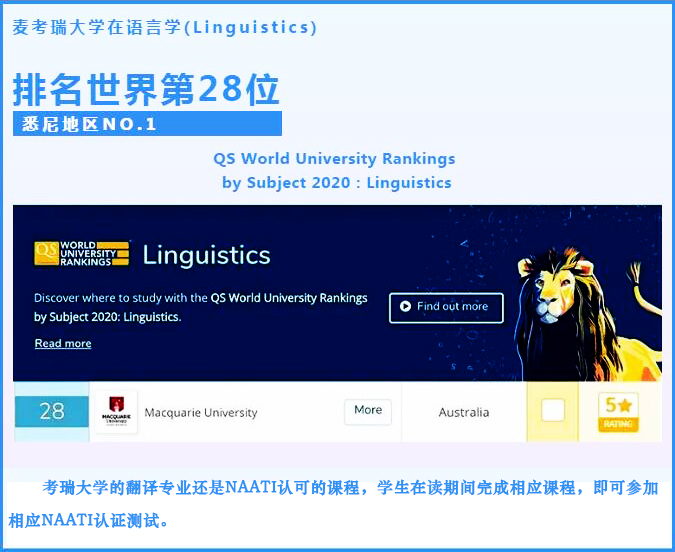Click the QS World University Rankings logo
The width and height of the screenshot is (675, 552).
coord(81,253)
